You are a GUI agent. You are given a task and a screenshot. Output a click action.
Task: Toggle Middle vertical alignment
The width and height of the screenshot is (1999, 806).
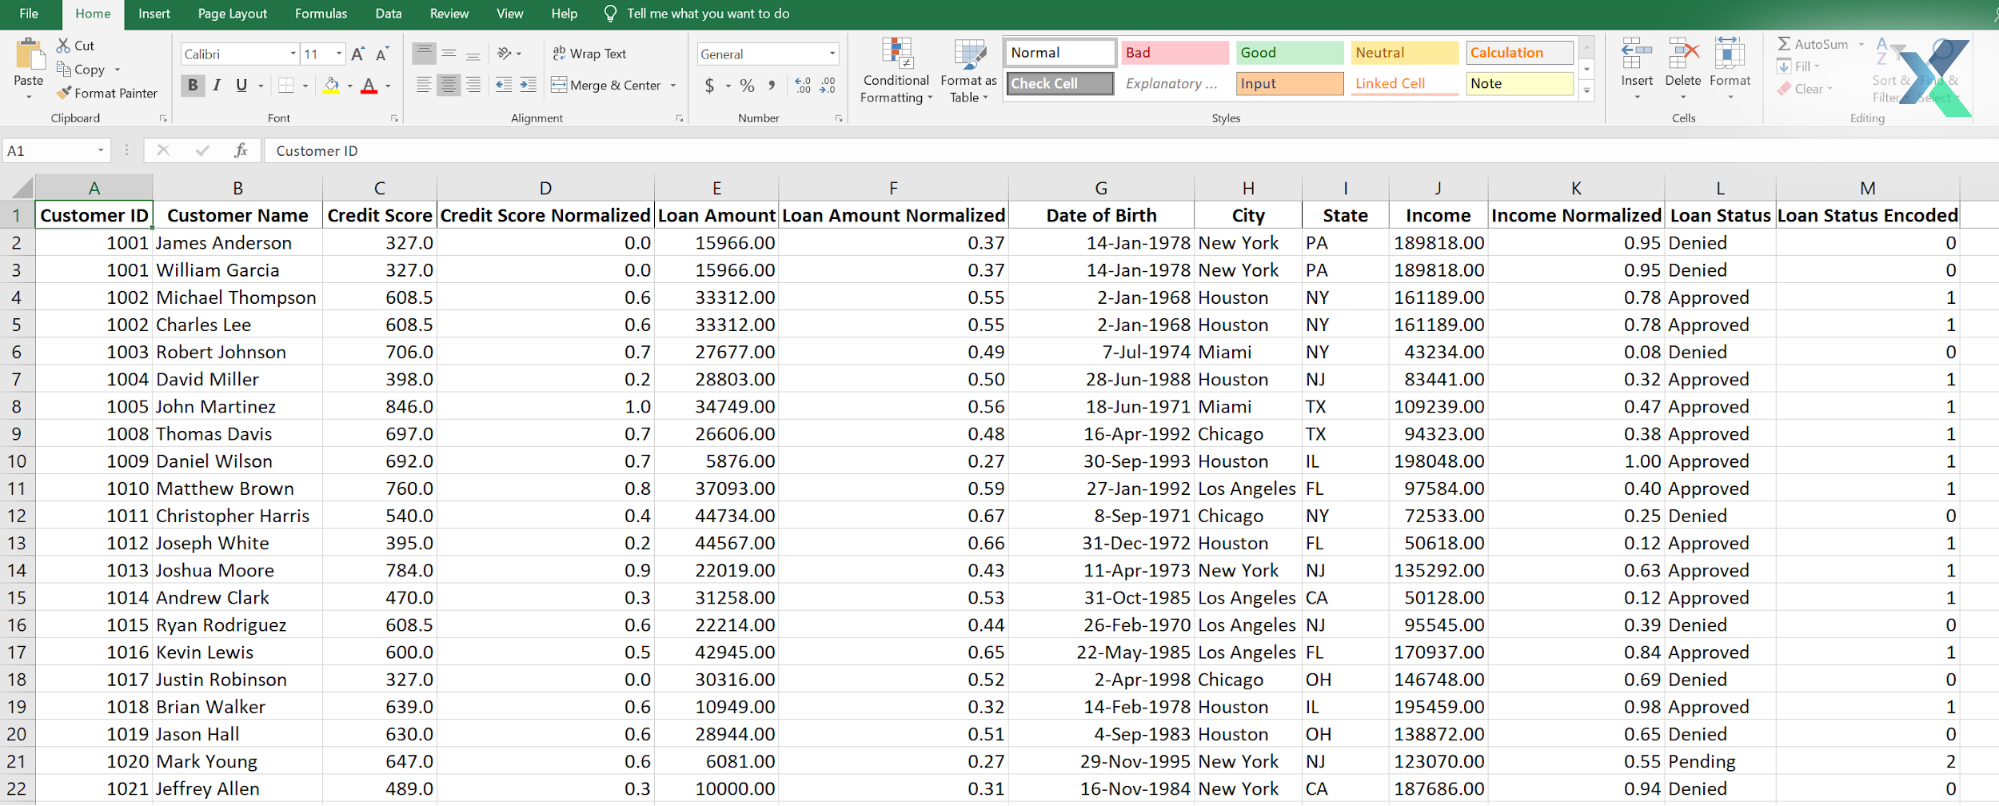pos(448,54)
